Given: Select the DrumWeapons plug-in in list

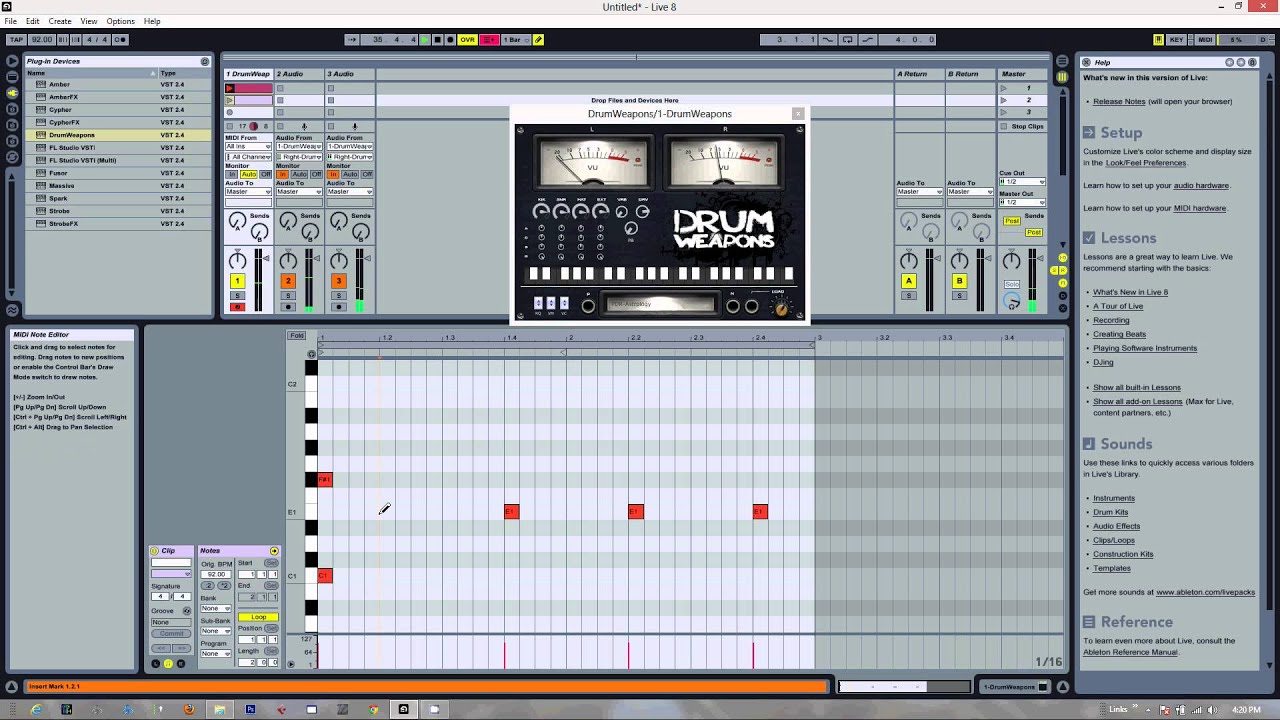Looking at the screenshot, I should (x=72, y=135).
